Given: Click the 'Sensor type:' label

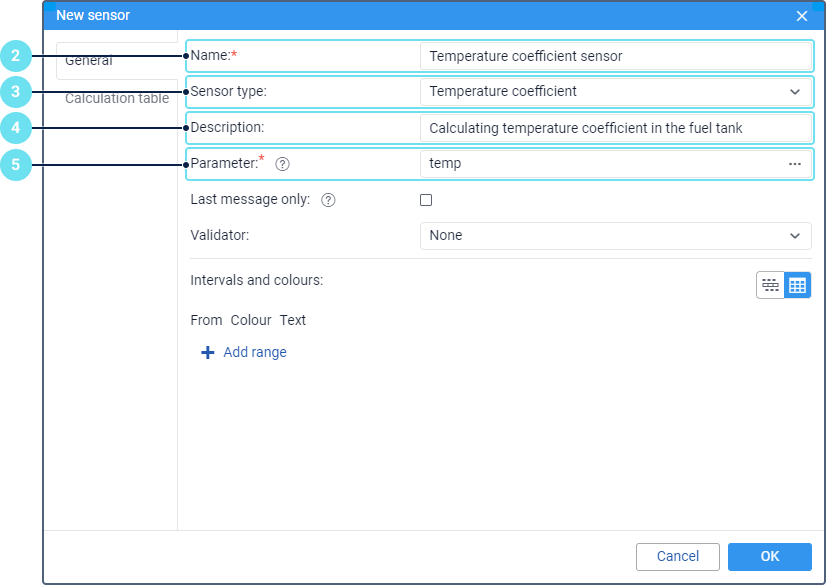Looking at the screenshot, I should 229,91.
